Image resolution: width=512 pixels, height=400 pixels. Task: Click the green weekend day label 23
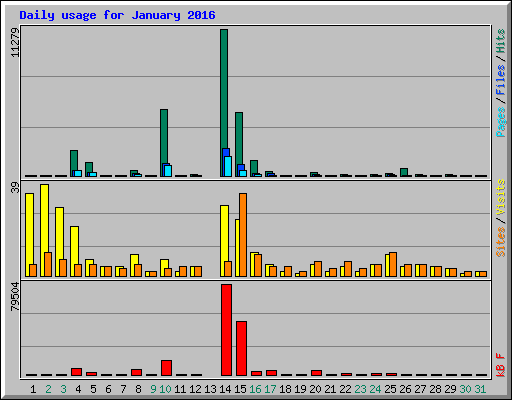pos(360,389)
